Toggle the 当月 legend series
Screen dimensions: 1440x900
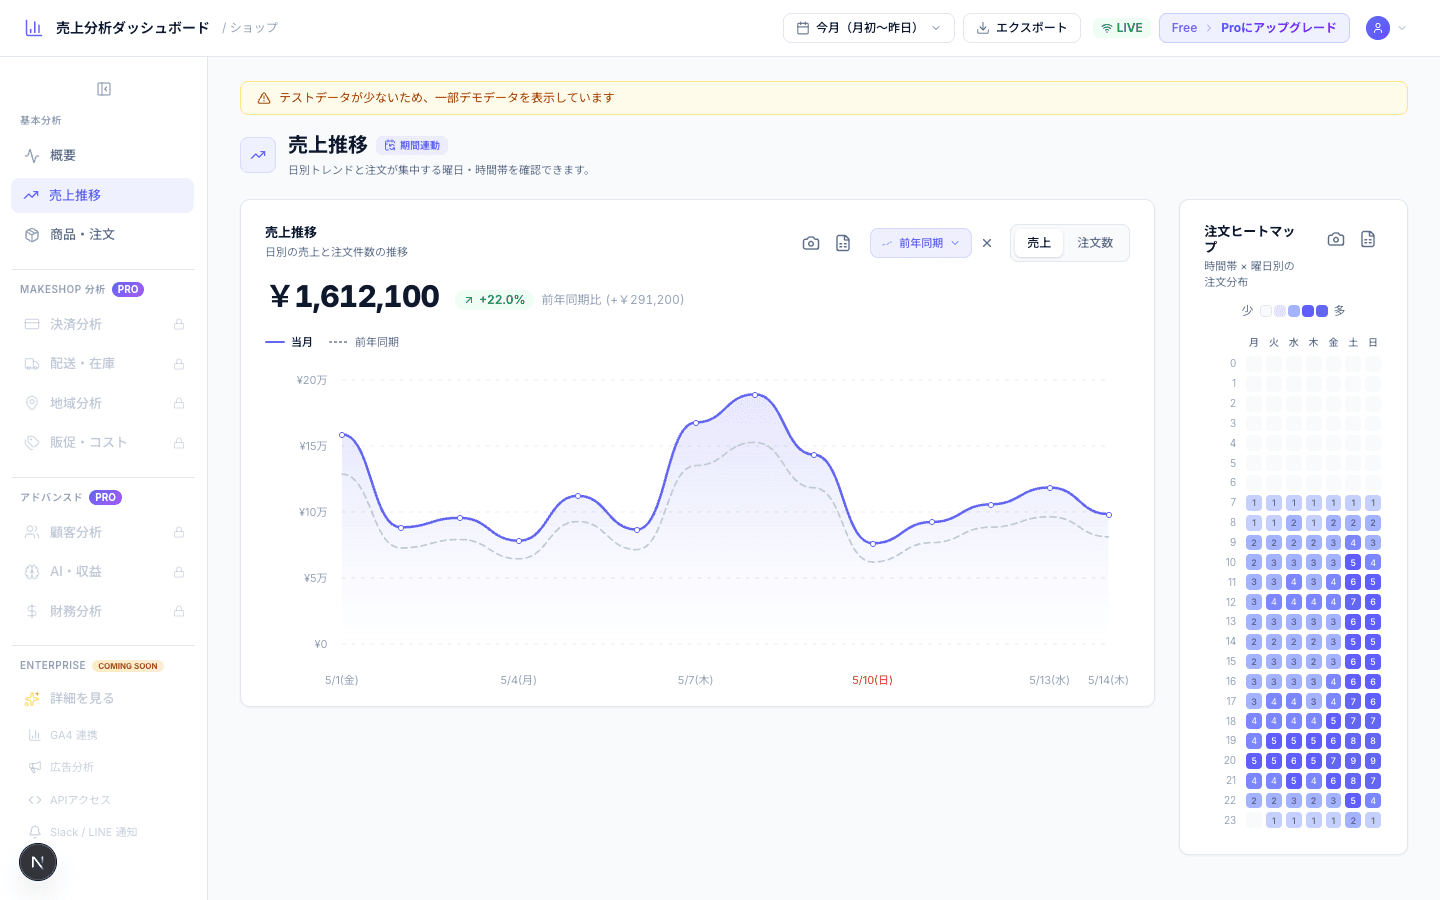pos(289,342)
